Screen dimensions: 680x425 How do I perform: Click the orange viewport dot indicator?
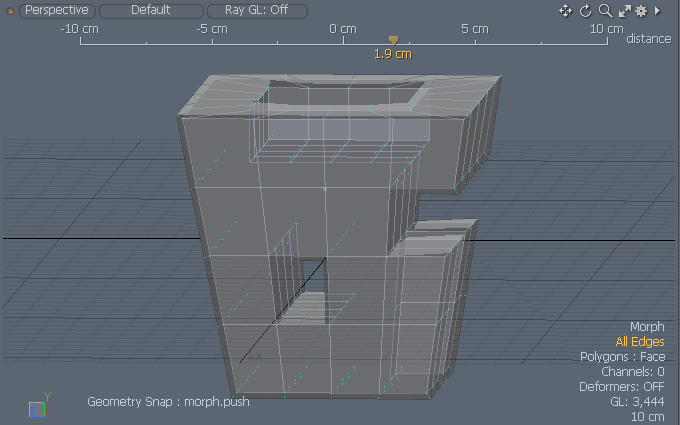coord(10,11)
